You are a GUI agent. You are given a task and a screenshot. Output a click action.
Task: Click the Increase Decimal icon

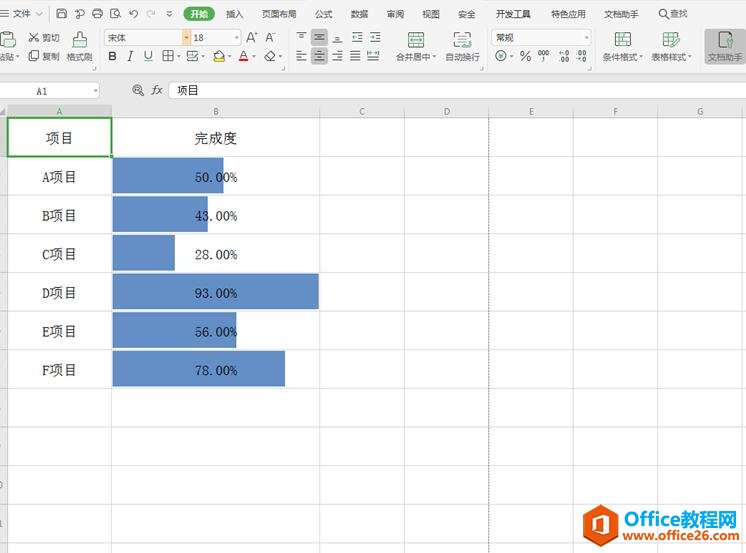coord(564,56)
